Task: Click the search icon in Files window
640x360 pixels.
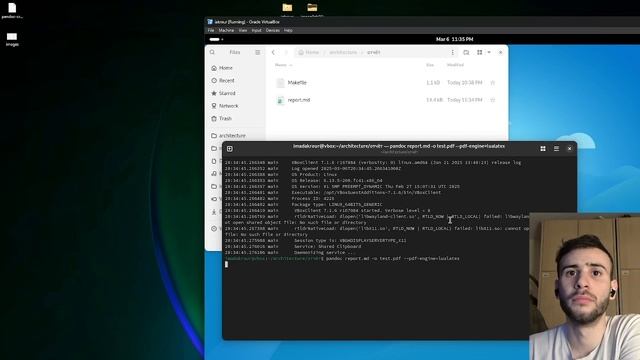Action: pyautogui.click(x=212, y=52)
